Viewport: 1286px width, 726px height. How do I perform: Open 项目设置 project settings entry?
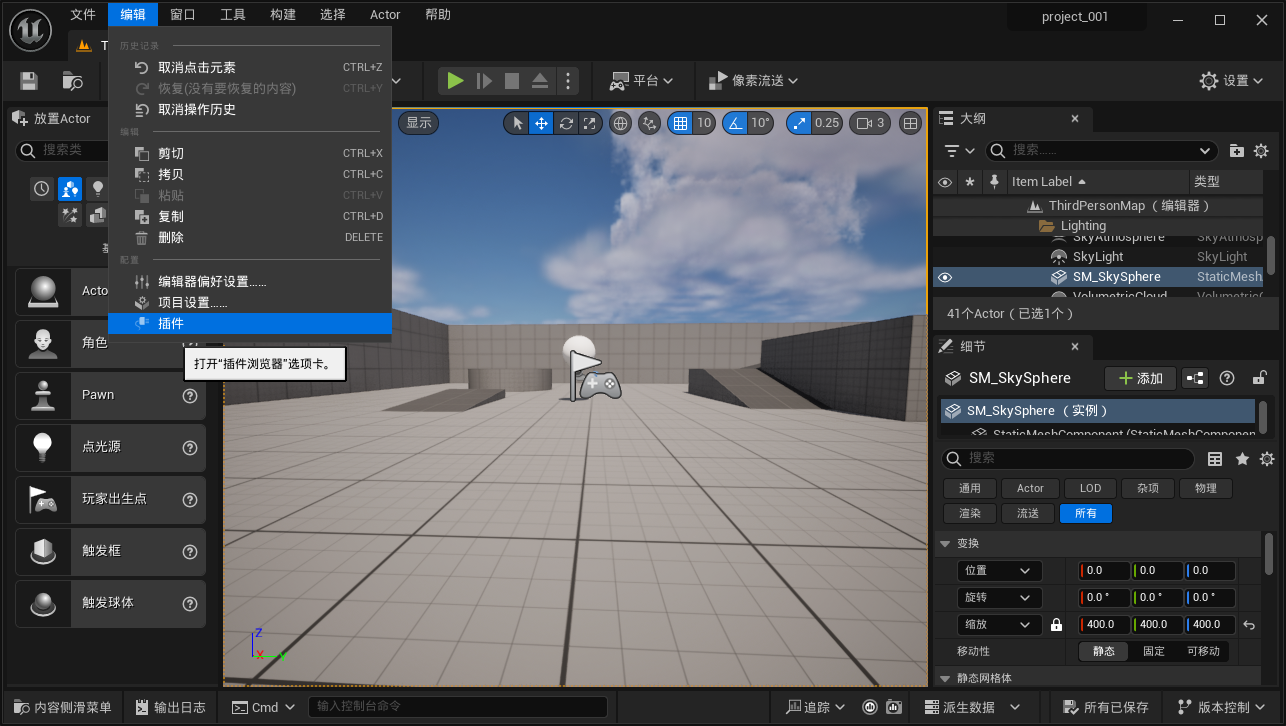pyautogui.click(x=250, y=302)
